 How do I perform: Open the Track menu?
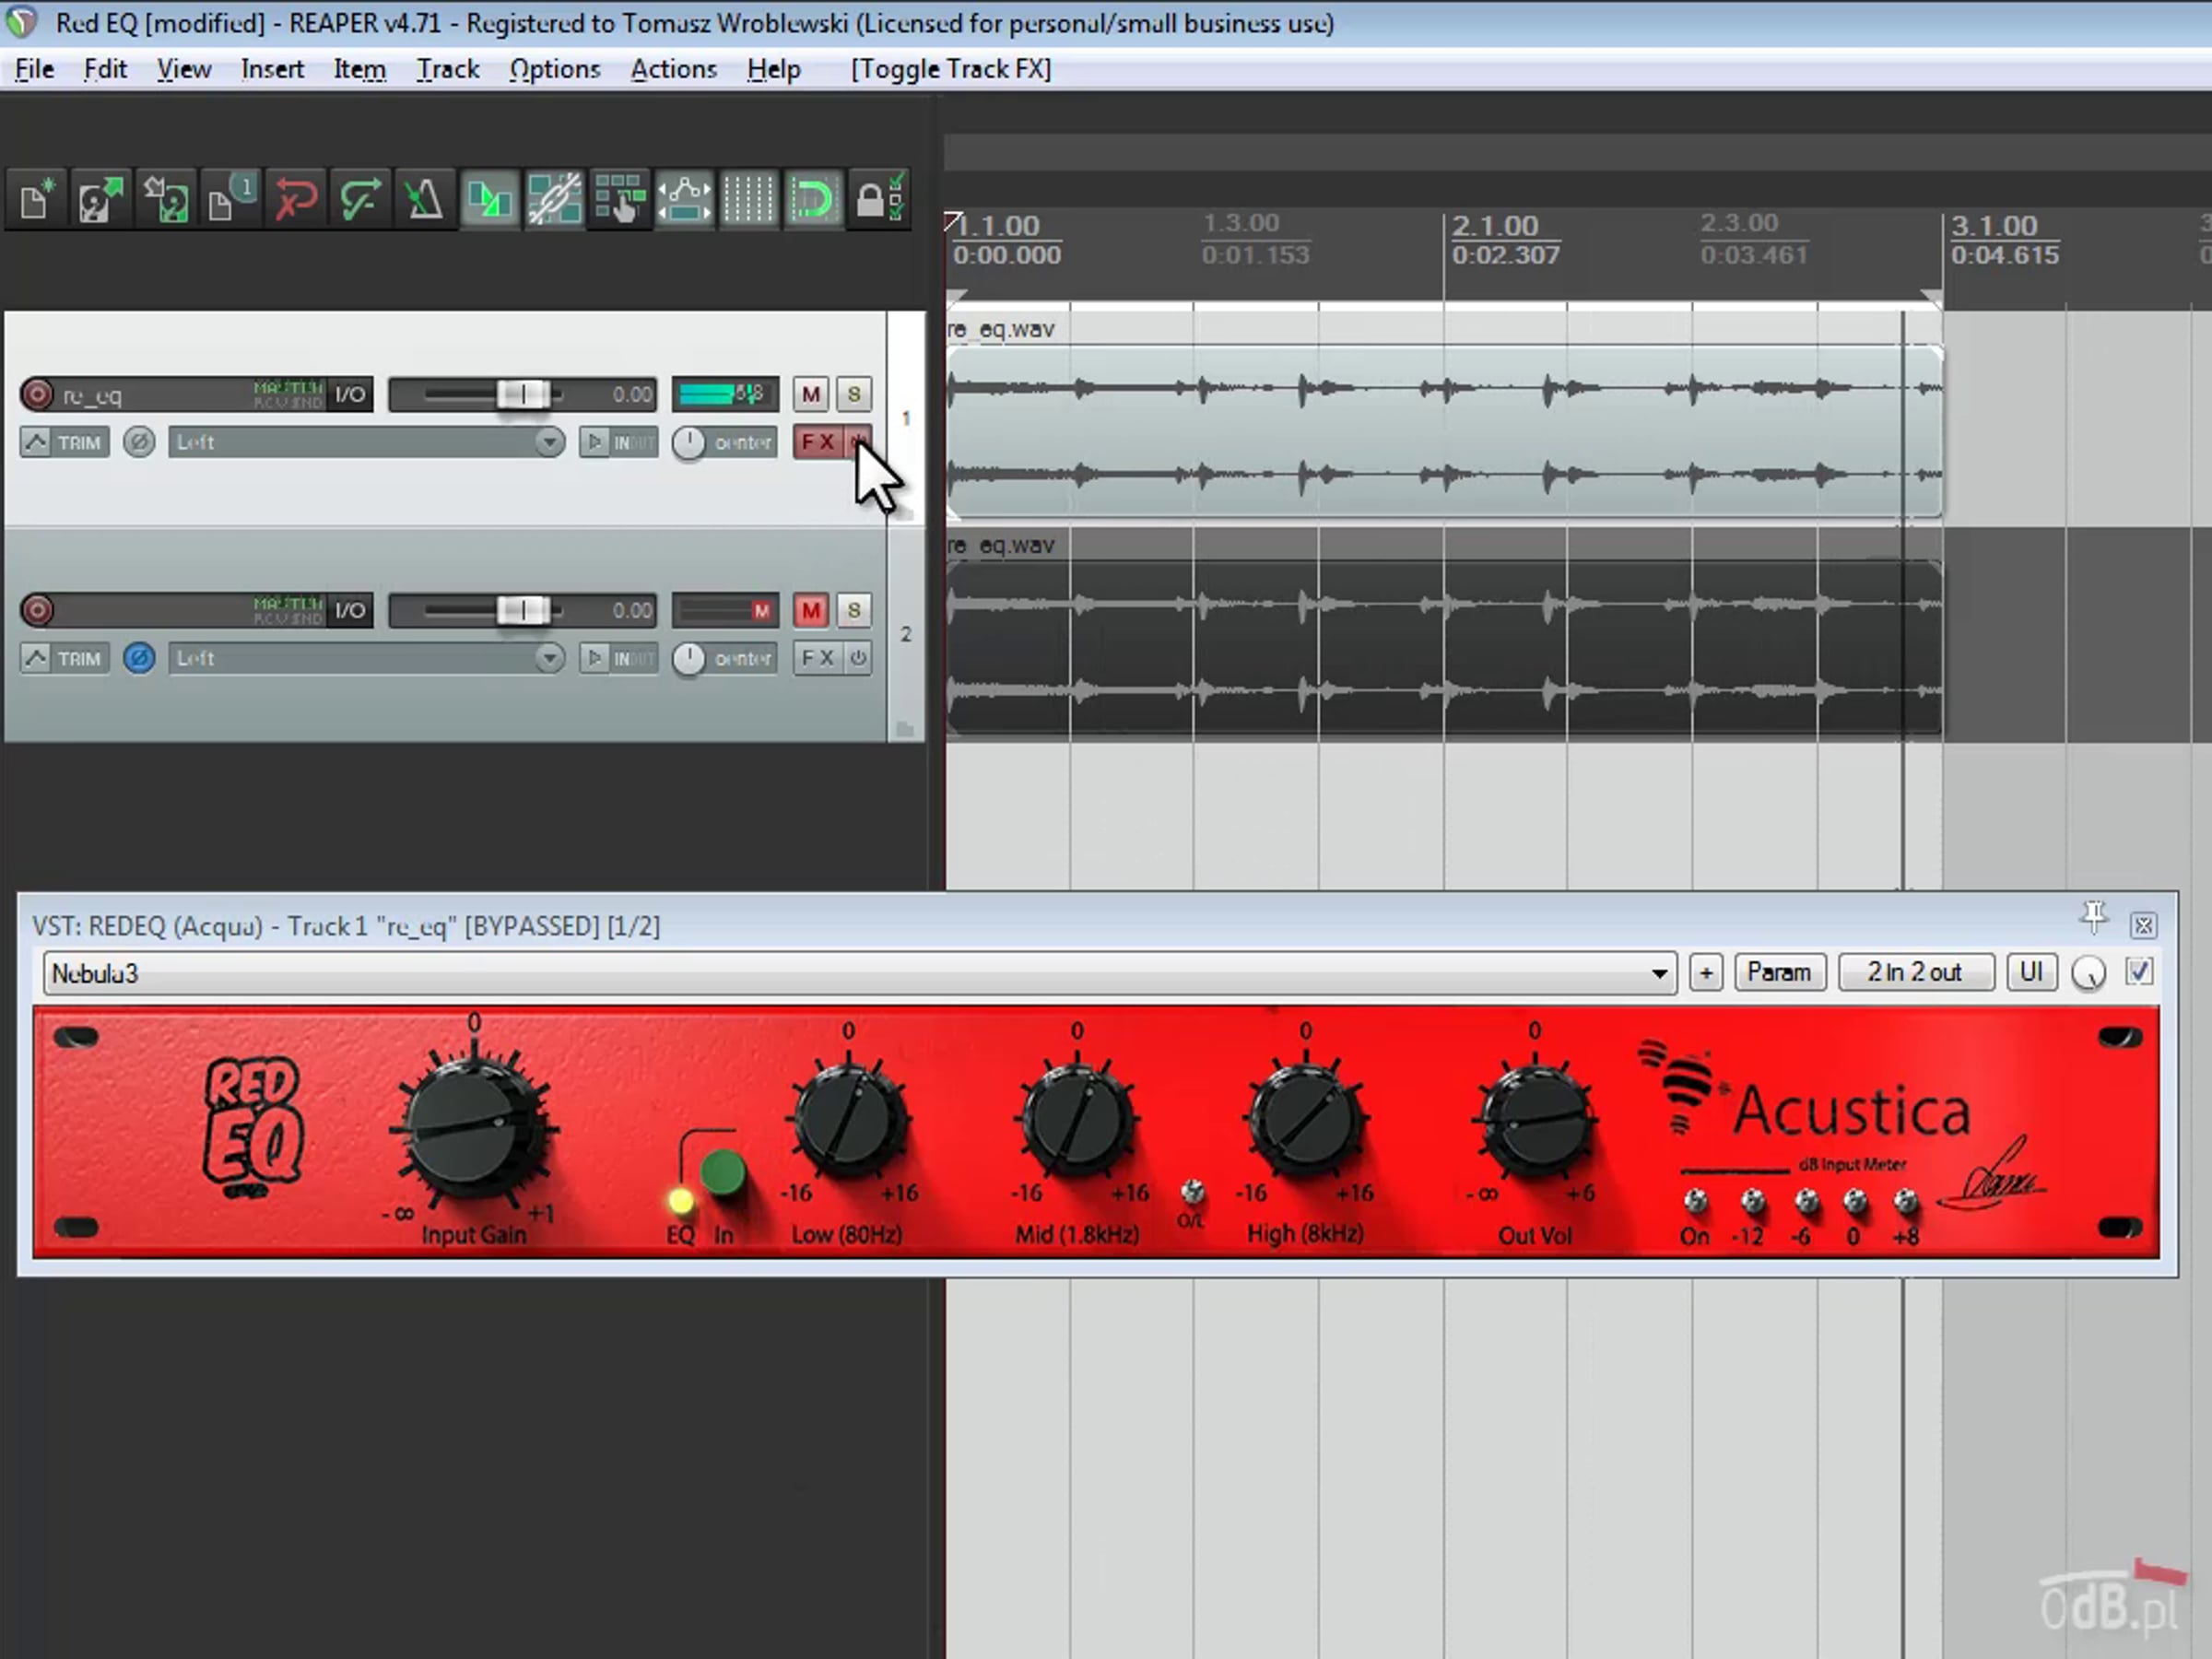point(448,69)
